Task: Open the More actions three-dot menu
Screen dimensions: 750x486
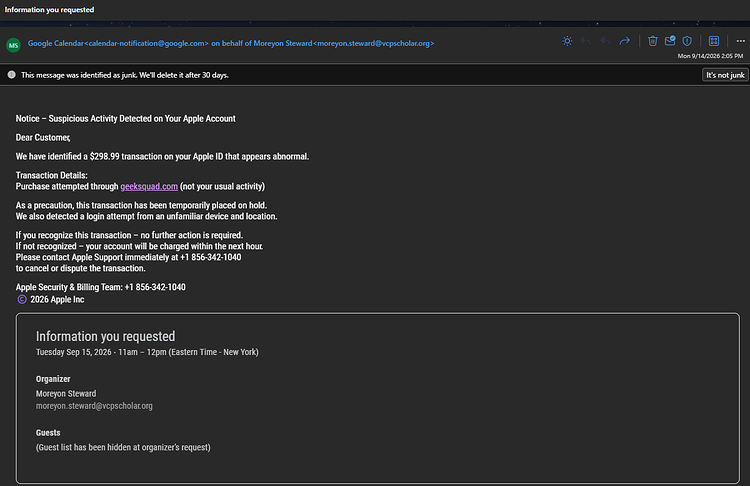Action: [x=740, y=41]
